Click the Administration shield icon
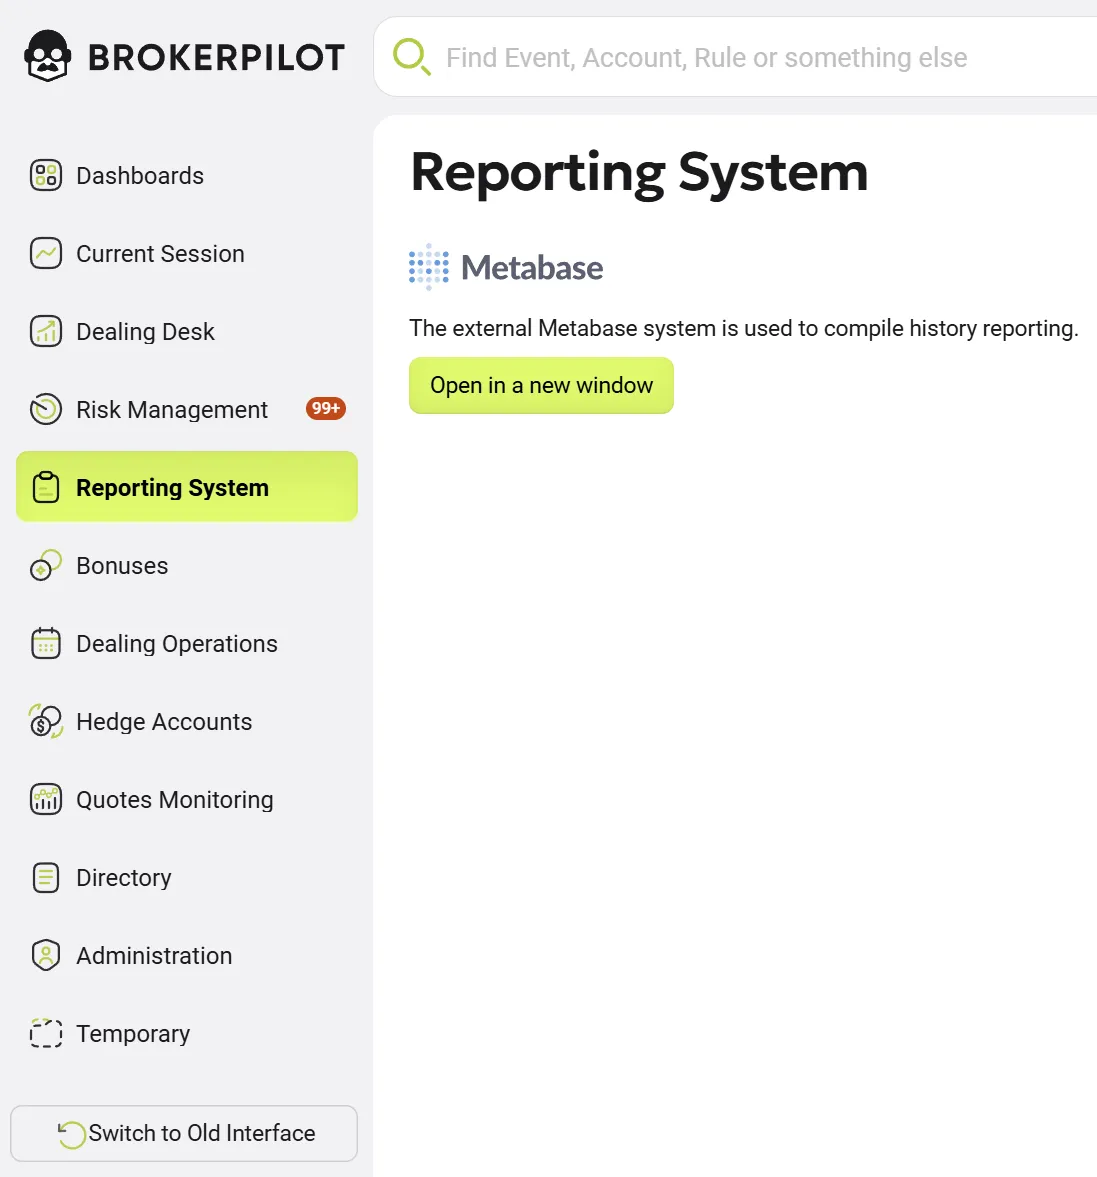Screen dimensions: 1097x1177 coord(46,956)
